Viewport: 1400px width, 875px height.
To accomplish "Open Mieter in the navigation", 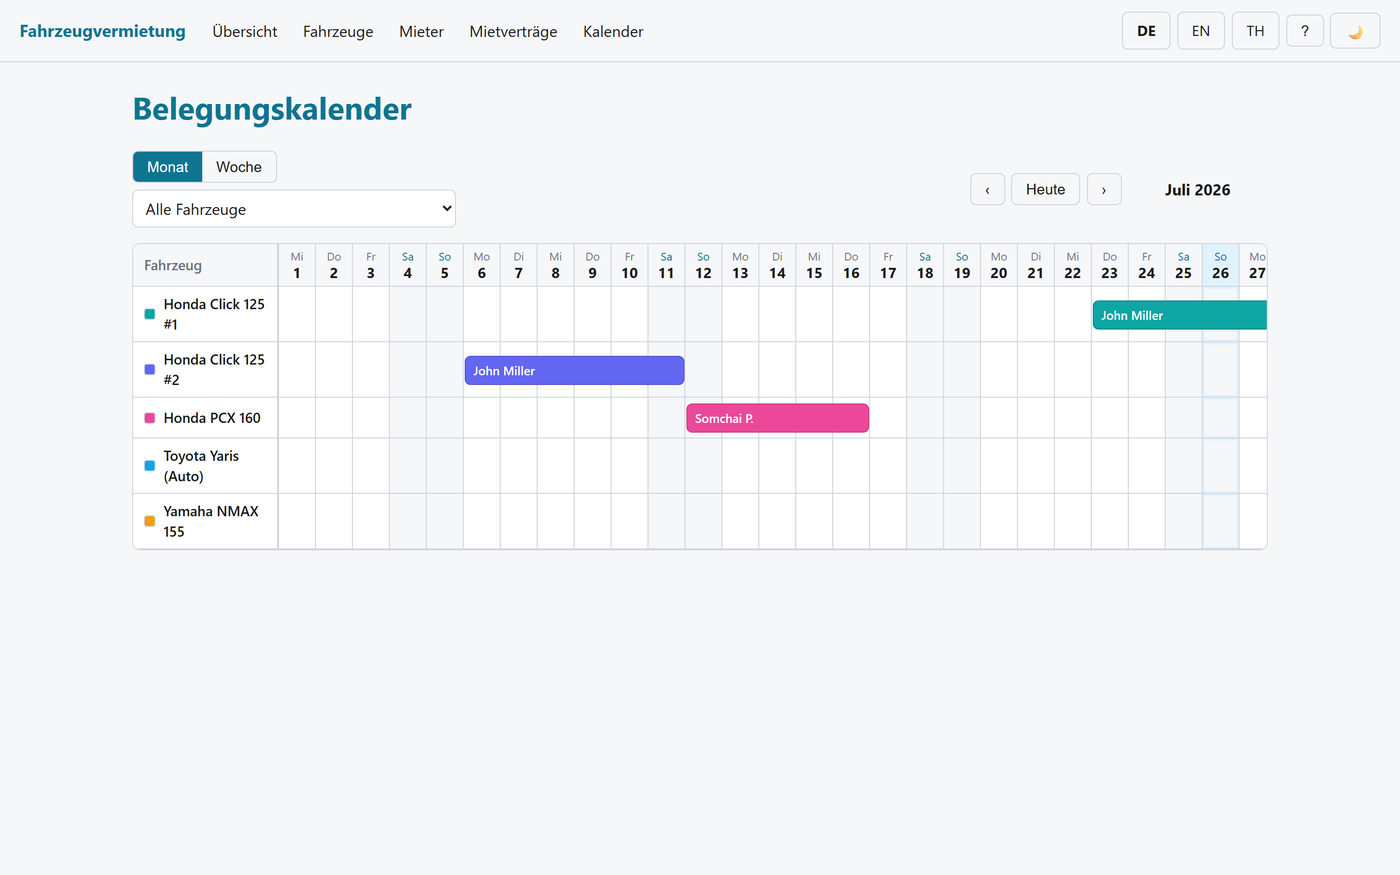I will tap(421, 31).
